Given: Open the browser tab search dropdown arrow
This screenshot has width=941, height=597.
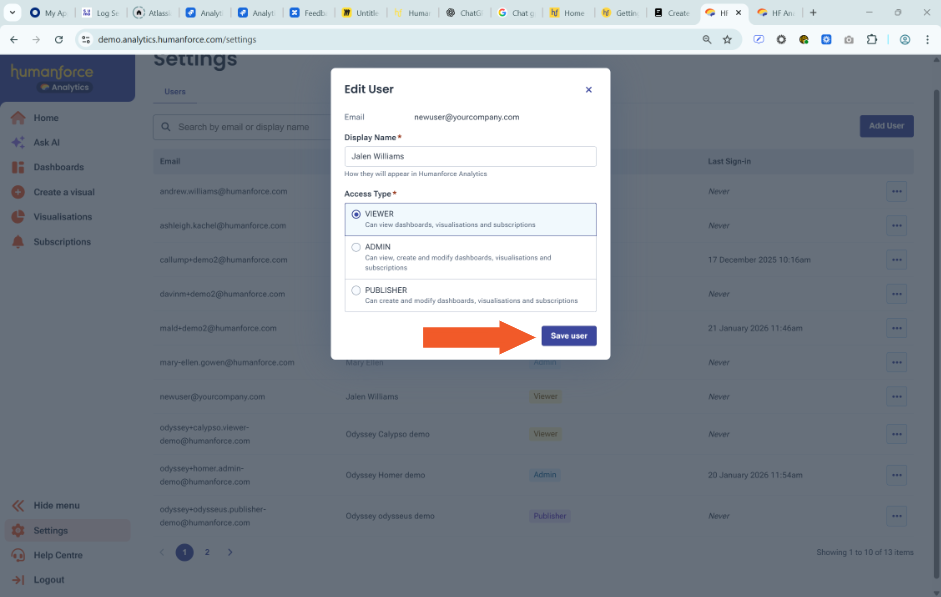Looking at the screenshot, I should 12,13.
